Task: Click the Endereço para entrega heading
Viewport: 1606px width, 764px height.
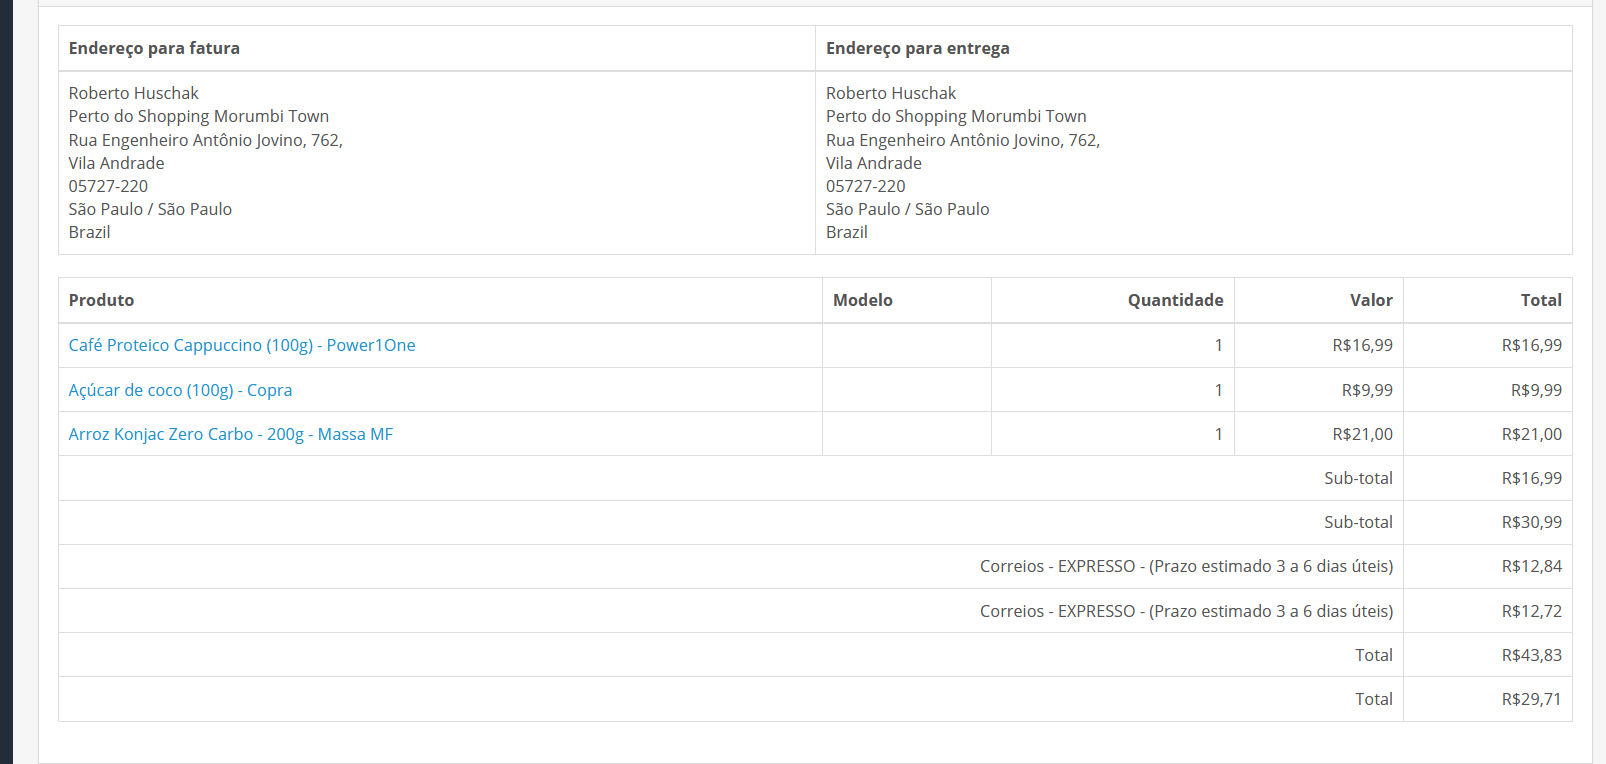Action: pos(917,48)
